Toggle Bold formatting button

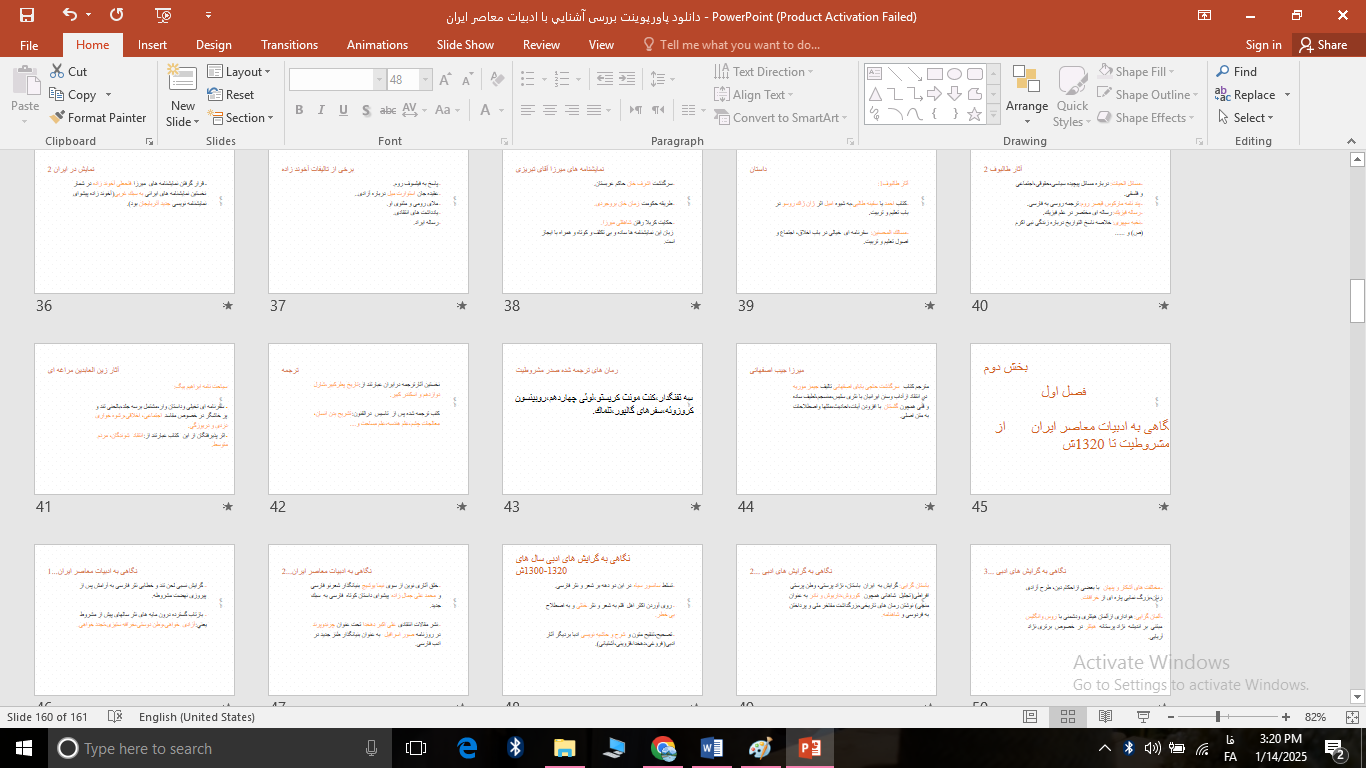coord(299,110)
